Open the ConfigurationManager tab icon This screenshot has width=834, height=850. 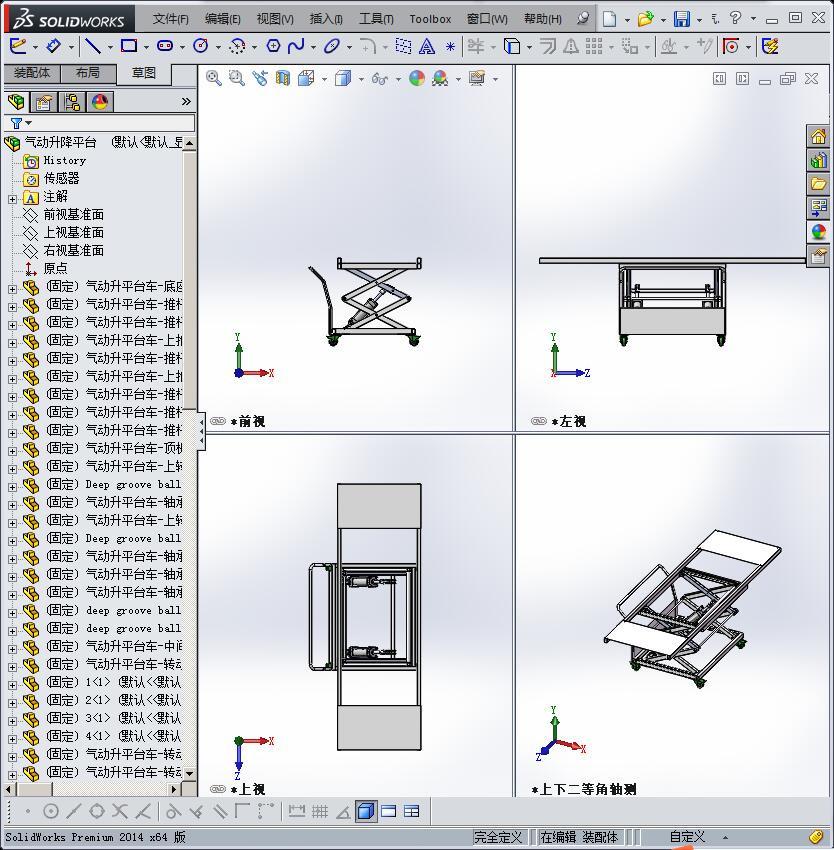coord(72,101)
